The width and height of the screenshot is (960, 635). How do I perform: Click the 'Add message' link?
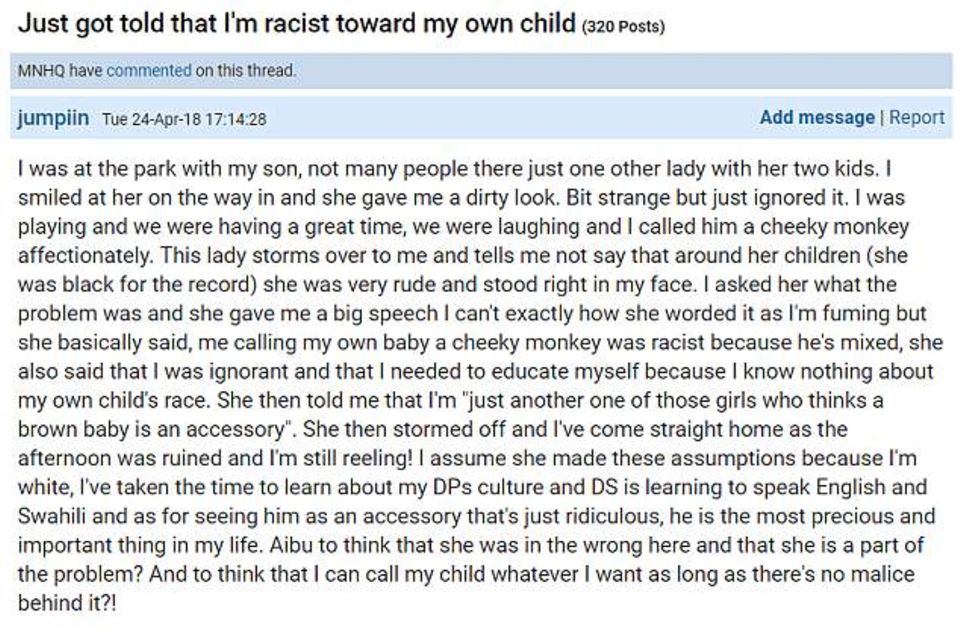coord(817,117)
